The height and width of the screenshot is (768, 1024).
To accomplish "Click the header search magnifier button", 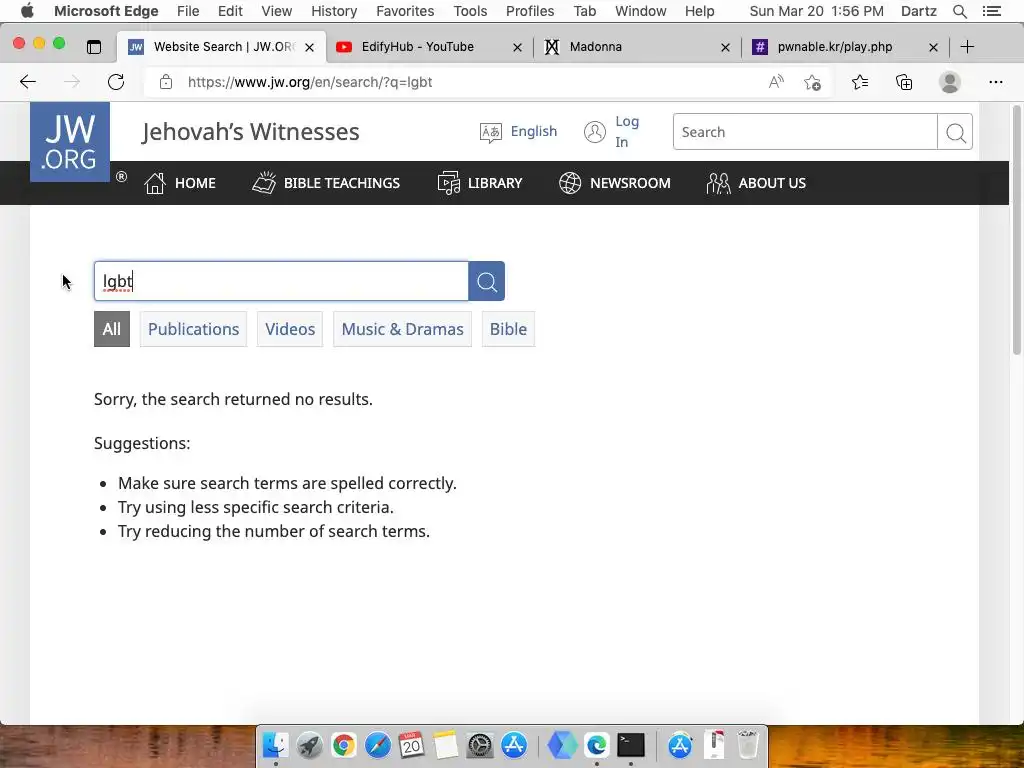I will (955, 133).
